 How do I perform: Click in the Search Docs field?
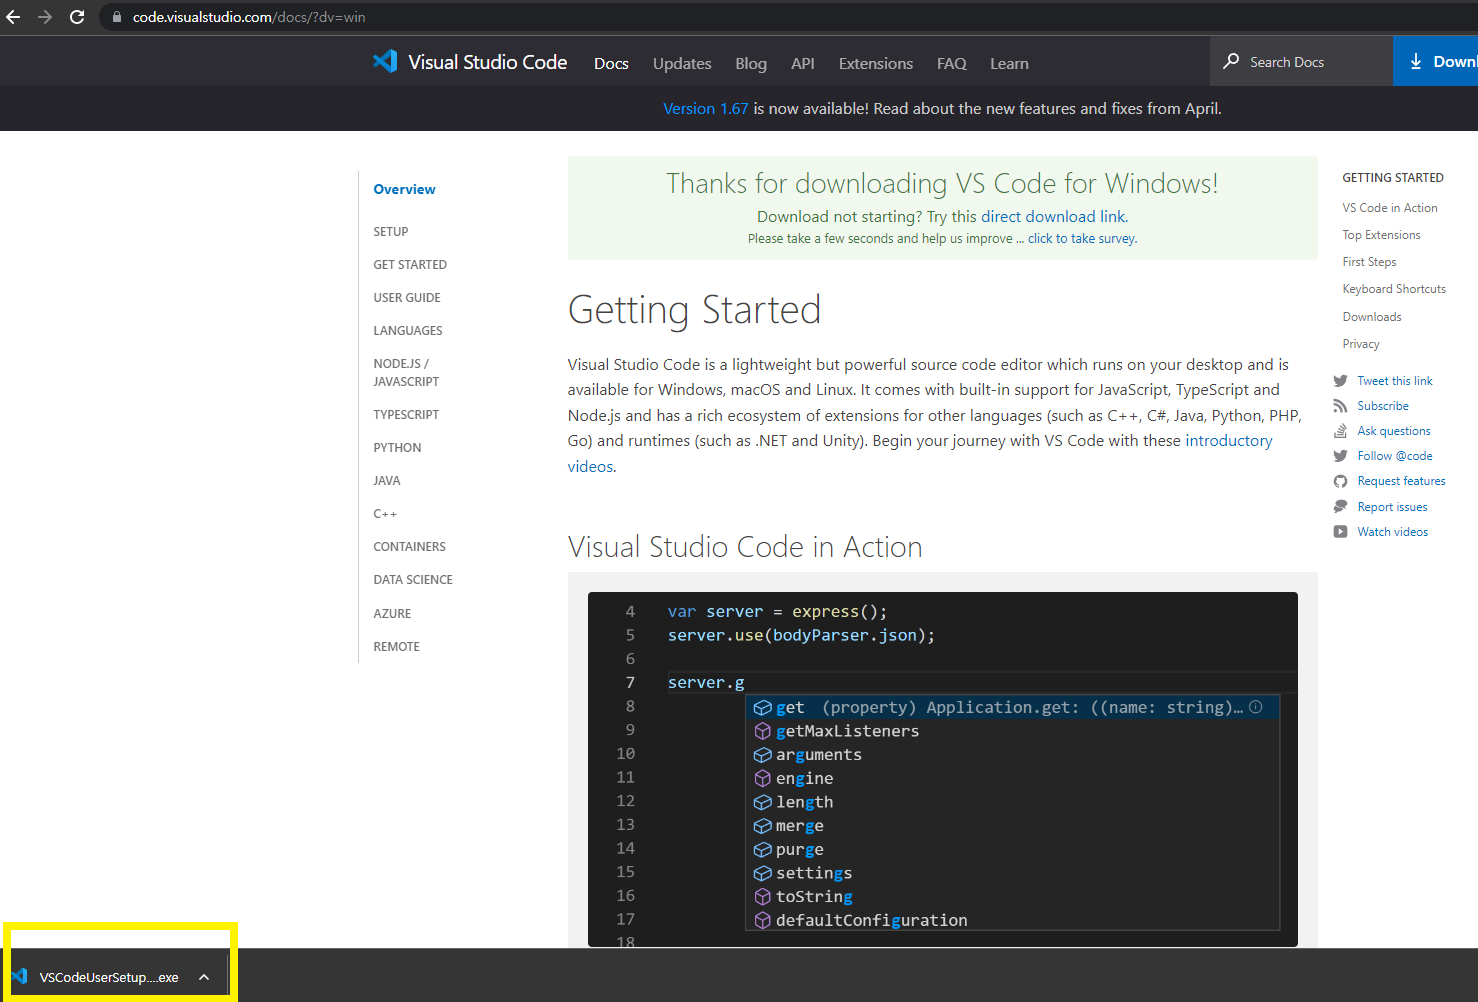tap(1301, 61)
